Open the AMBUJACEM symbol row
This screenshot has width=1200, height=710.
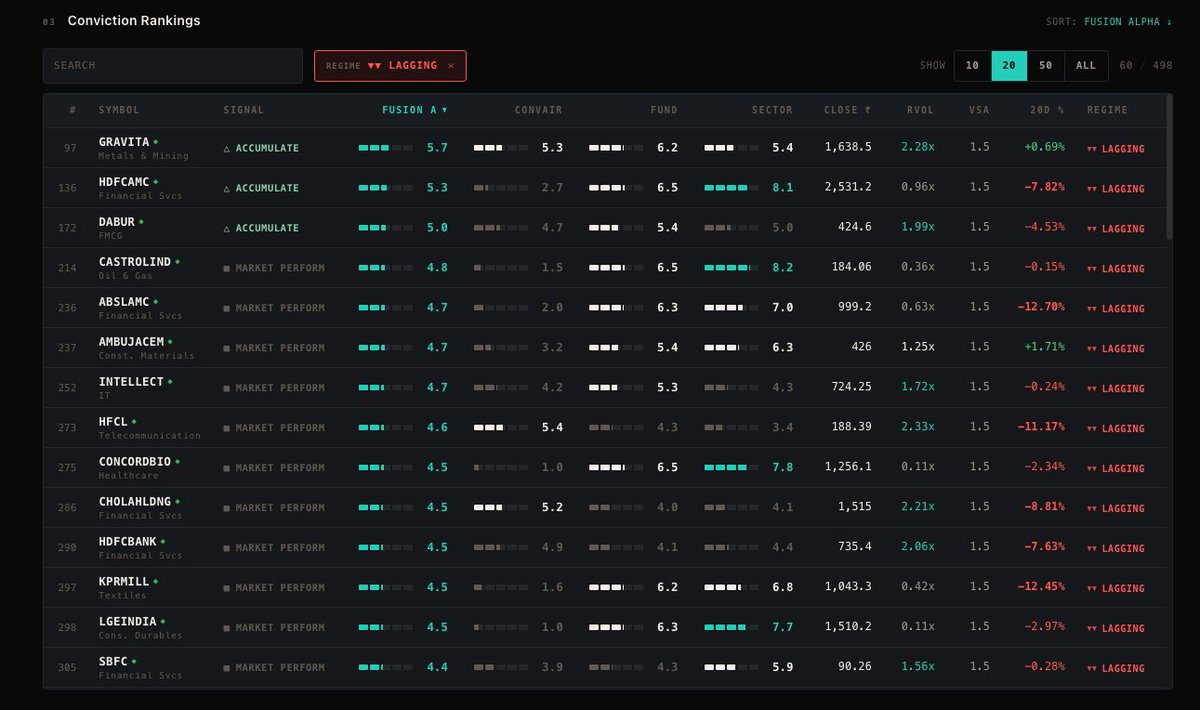(604, 348)
